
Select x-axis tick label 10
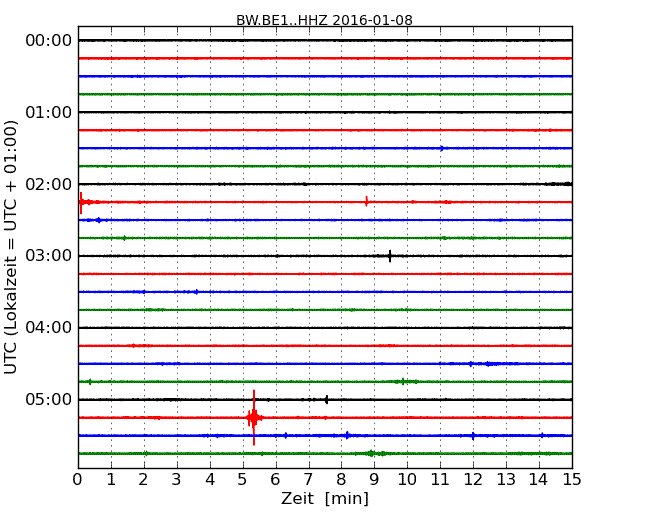click(407, 480)
